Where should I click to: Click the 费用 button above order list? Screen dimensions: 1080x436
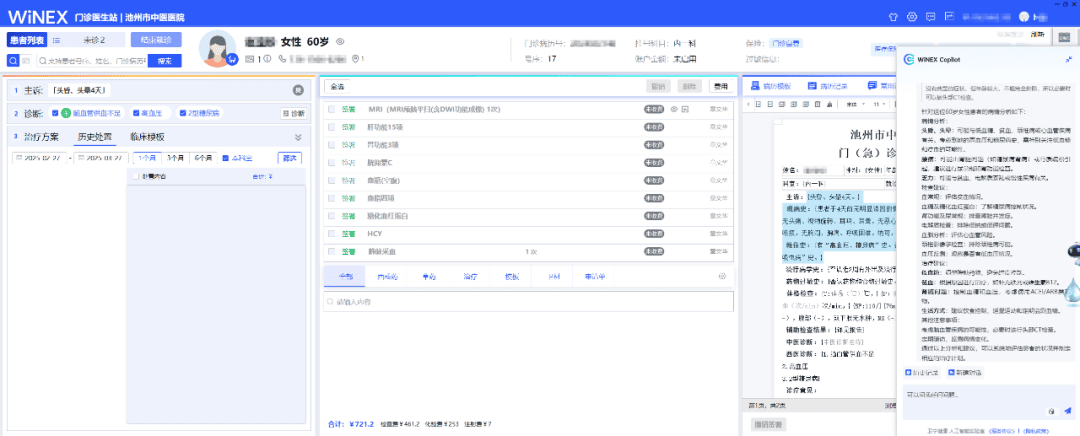(720, 86)
